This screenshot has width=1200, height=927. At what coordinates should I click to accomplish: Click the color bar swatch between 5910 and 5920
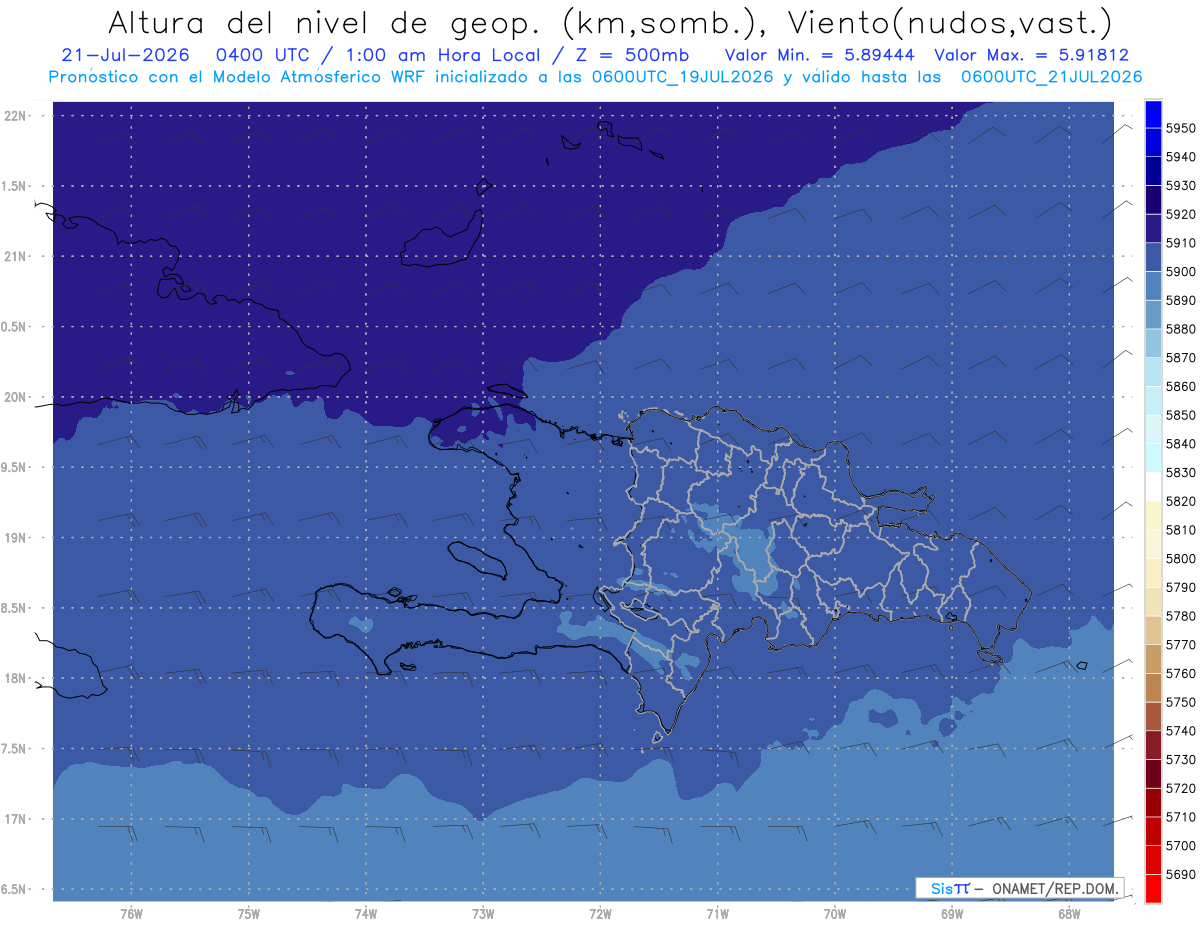pos(1153,229)
